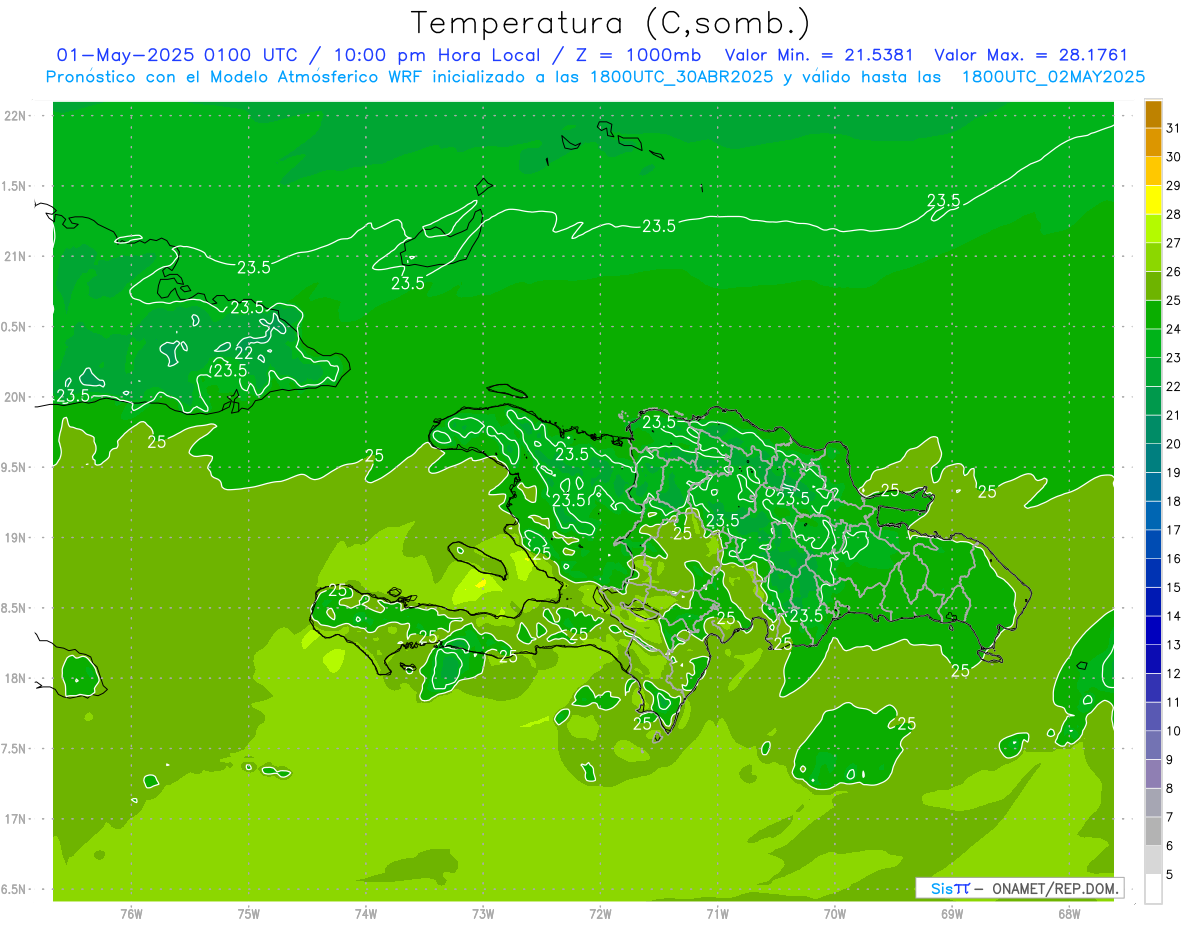Click legend value 21
This screenshot has width=1200, height=927.
(1173, 415)
